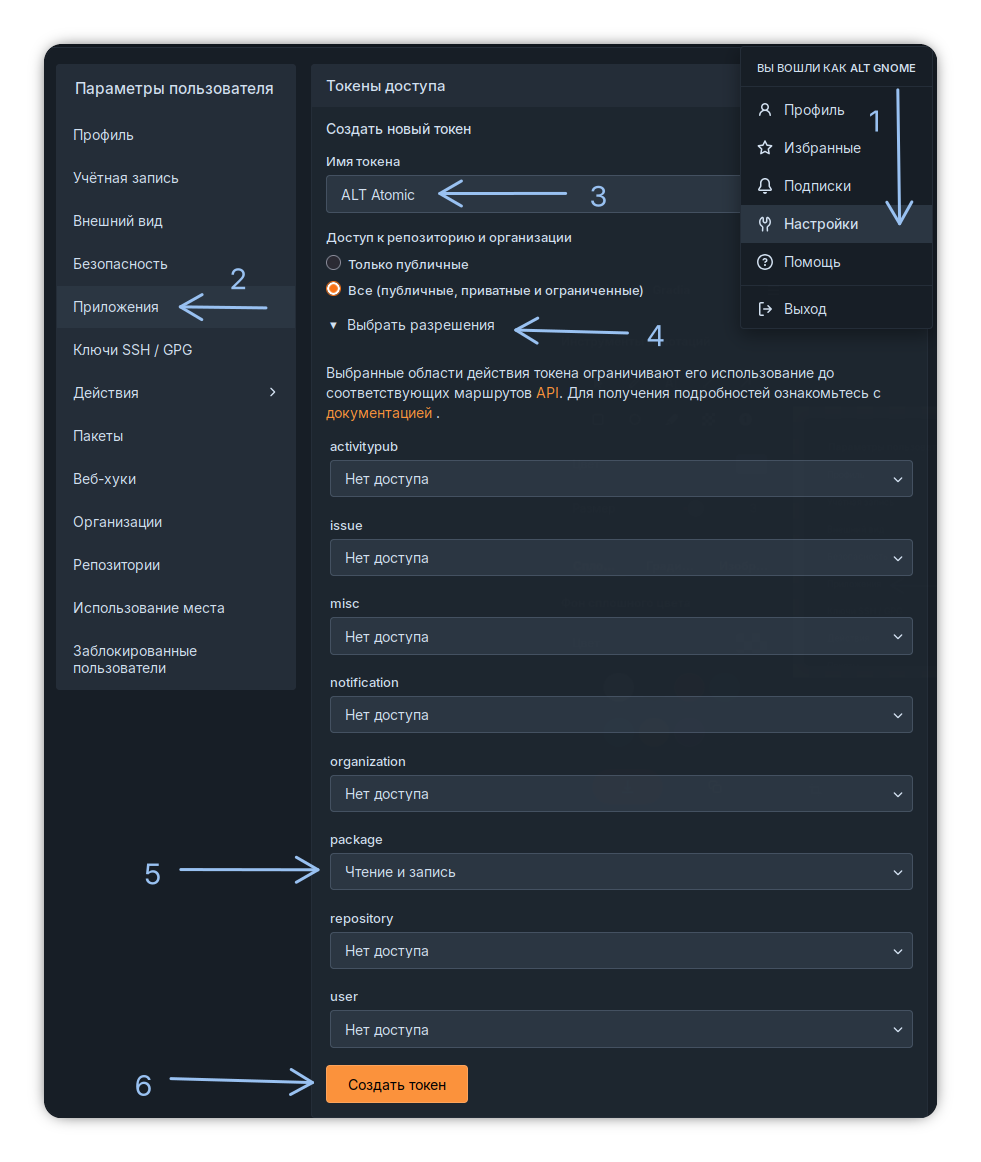Click the question mark icon next to Помощь
Image resolution: width=981 pixels, height=1162 pixels.
coord(765,262)
